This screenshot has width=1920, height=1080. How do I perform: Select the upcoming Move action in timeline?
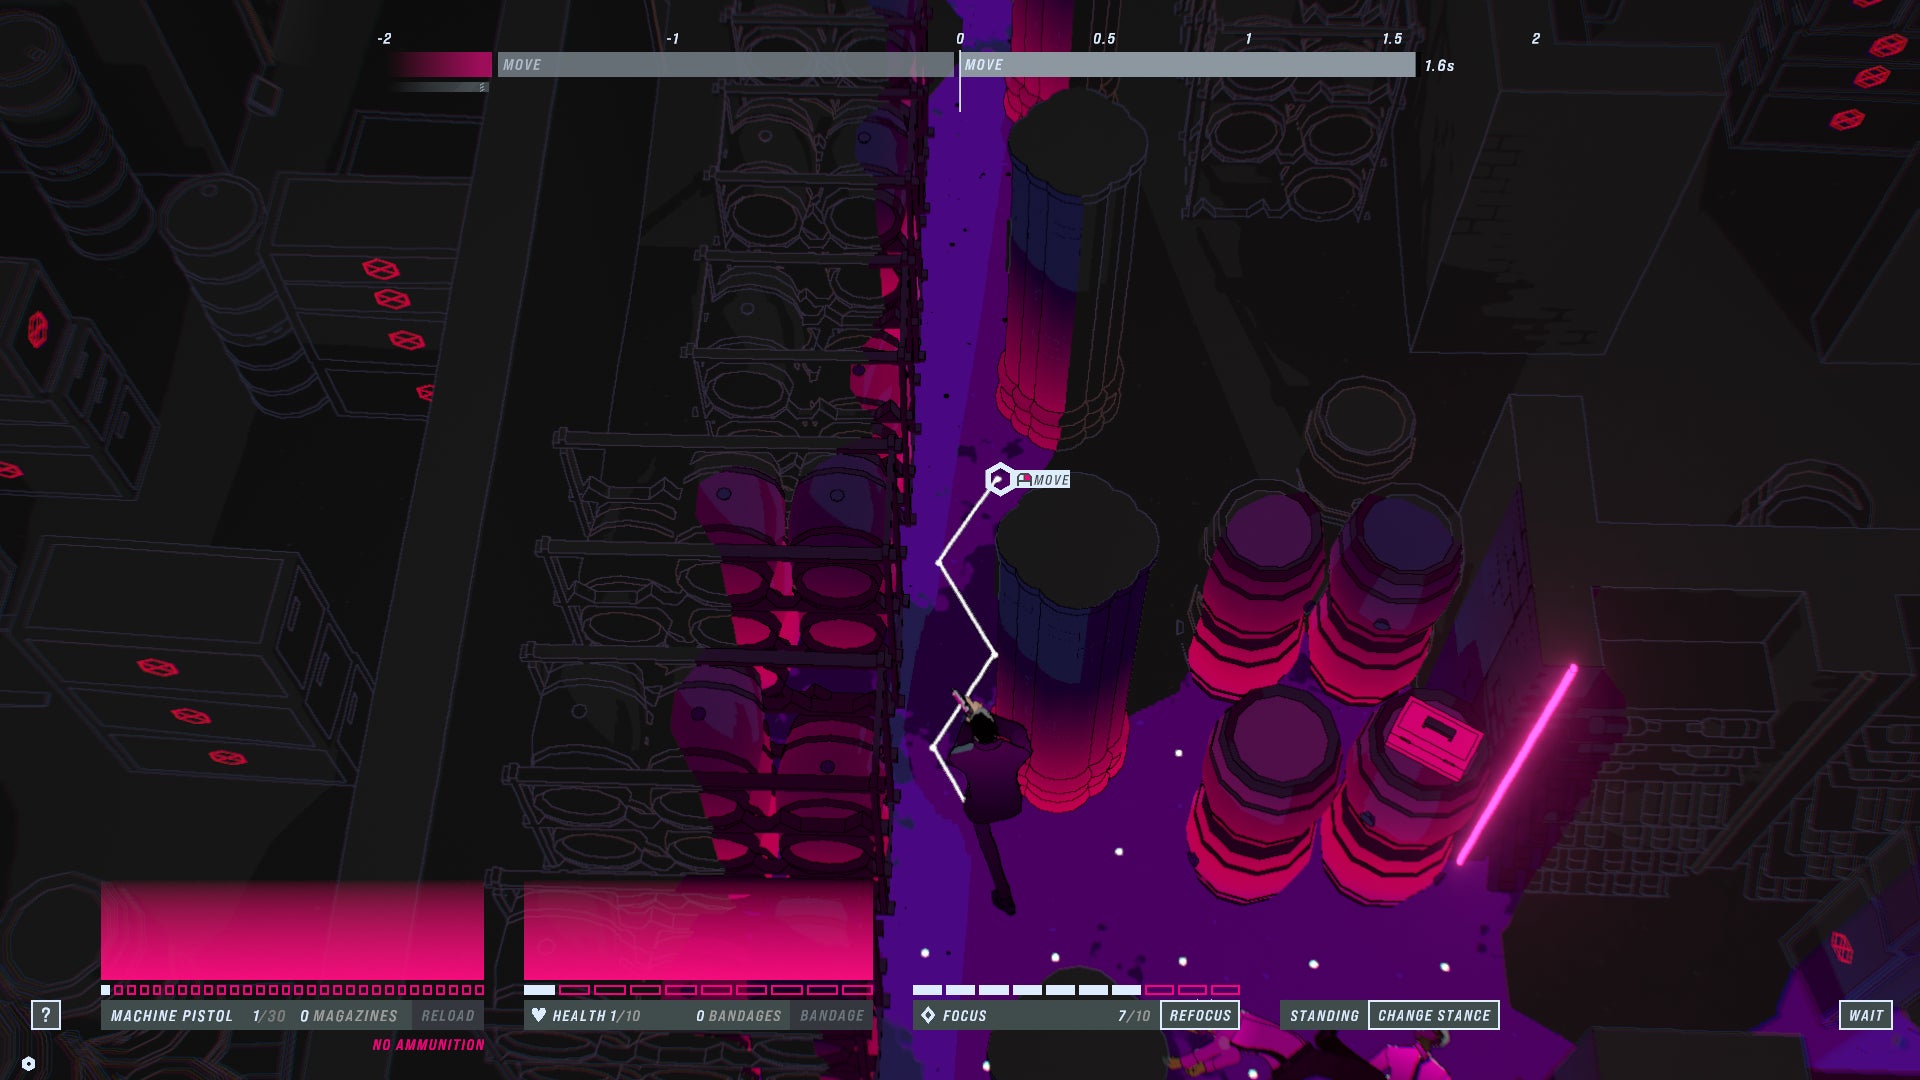click(1187, 65)
